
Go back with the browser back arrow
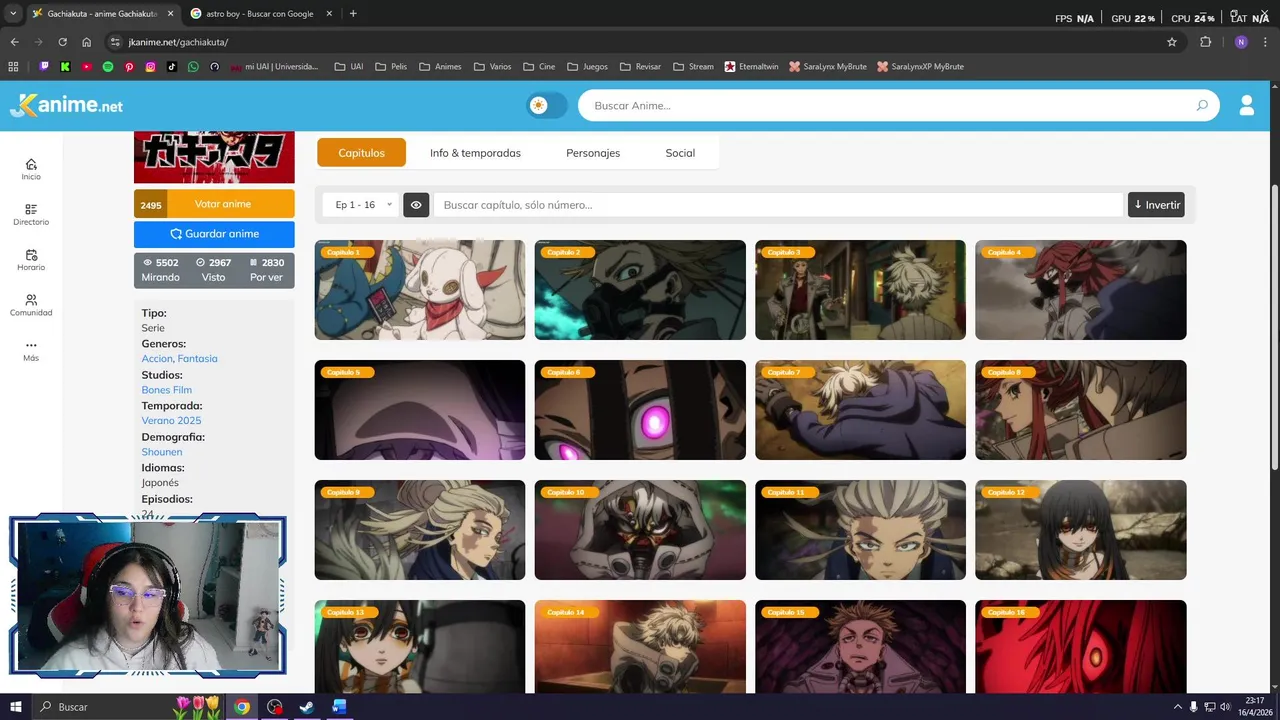pos(14,42)
